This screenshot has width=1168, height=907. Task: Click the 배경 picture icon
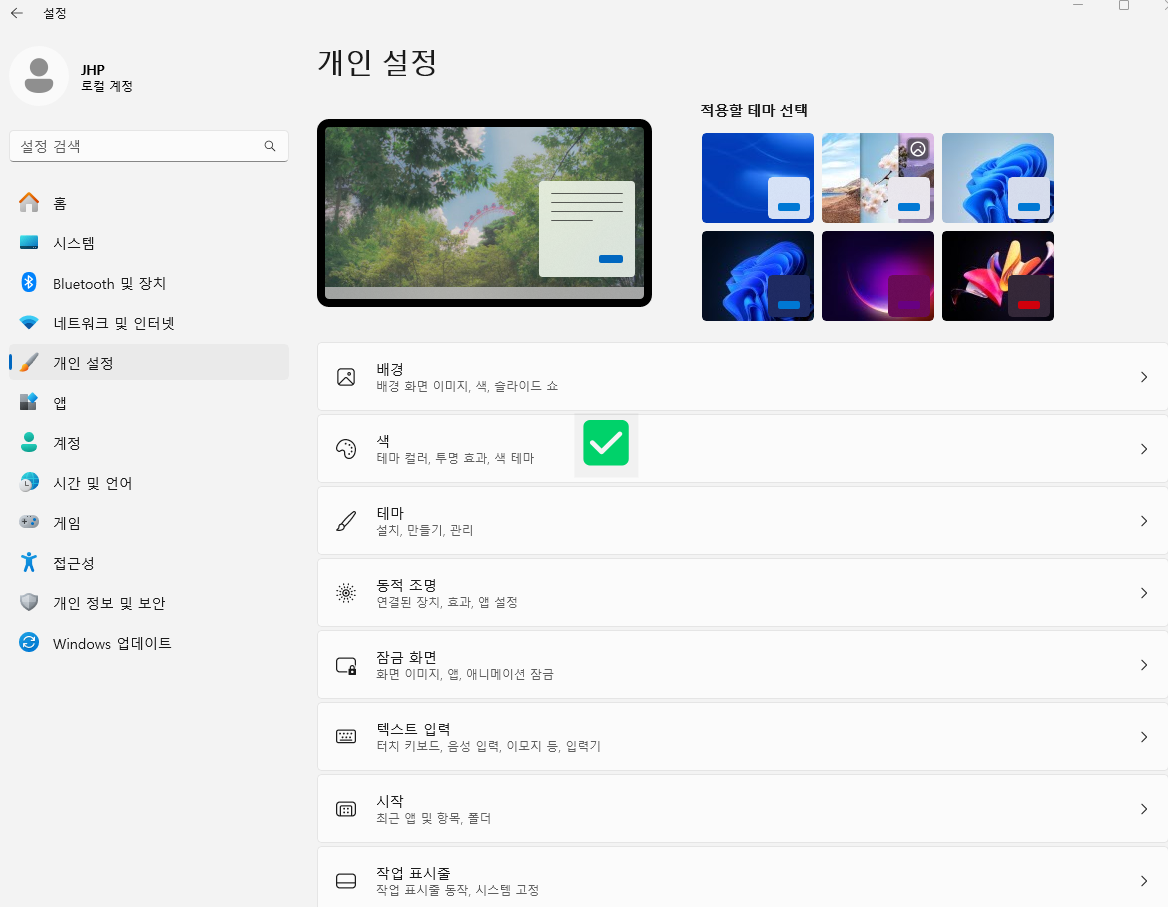(346, 377)
